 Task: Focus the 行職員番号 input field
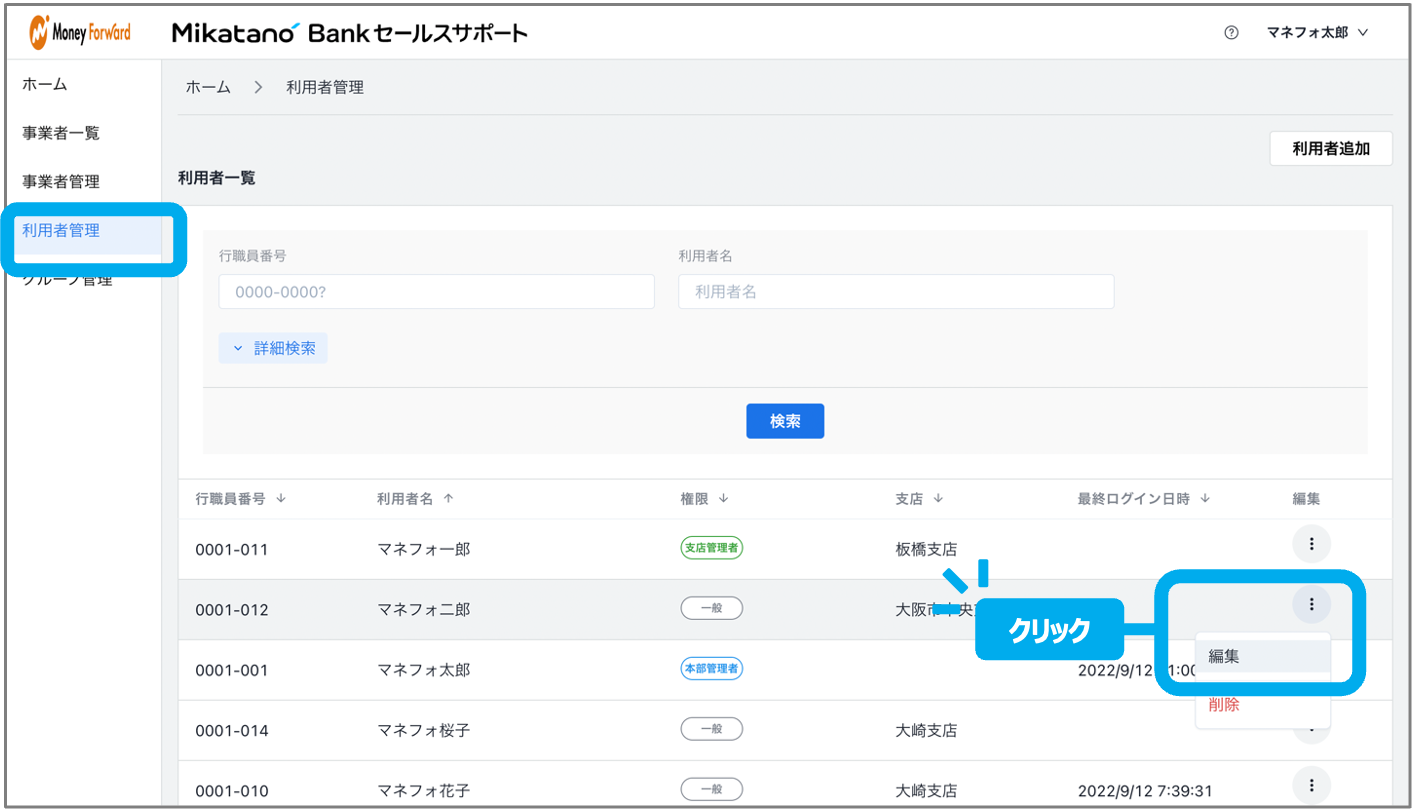pyautogui.click(x=437, y=292)
